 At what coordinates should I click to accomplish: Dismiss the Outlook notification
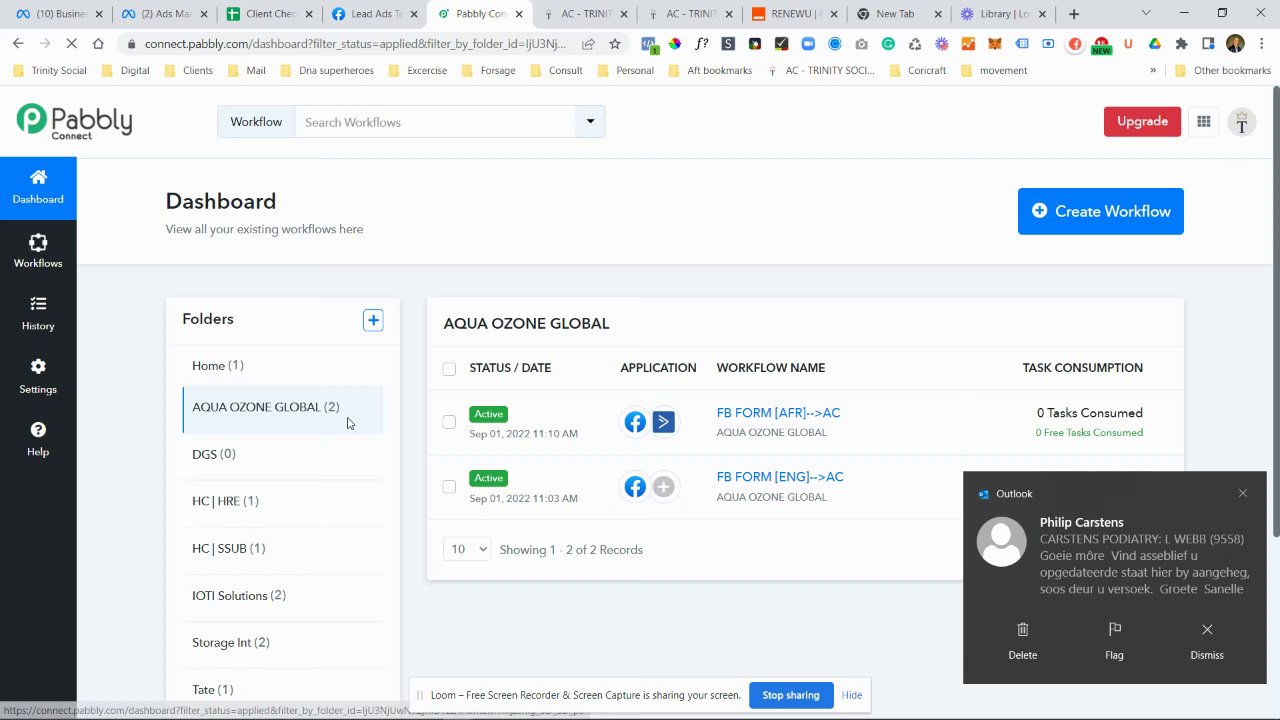(1207, 641)
